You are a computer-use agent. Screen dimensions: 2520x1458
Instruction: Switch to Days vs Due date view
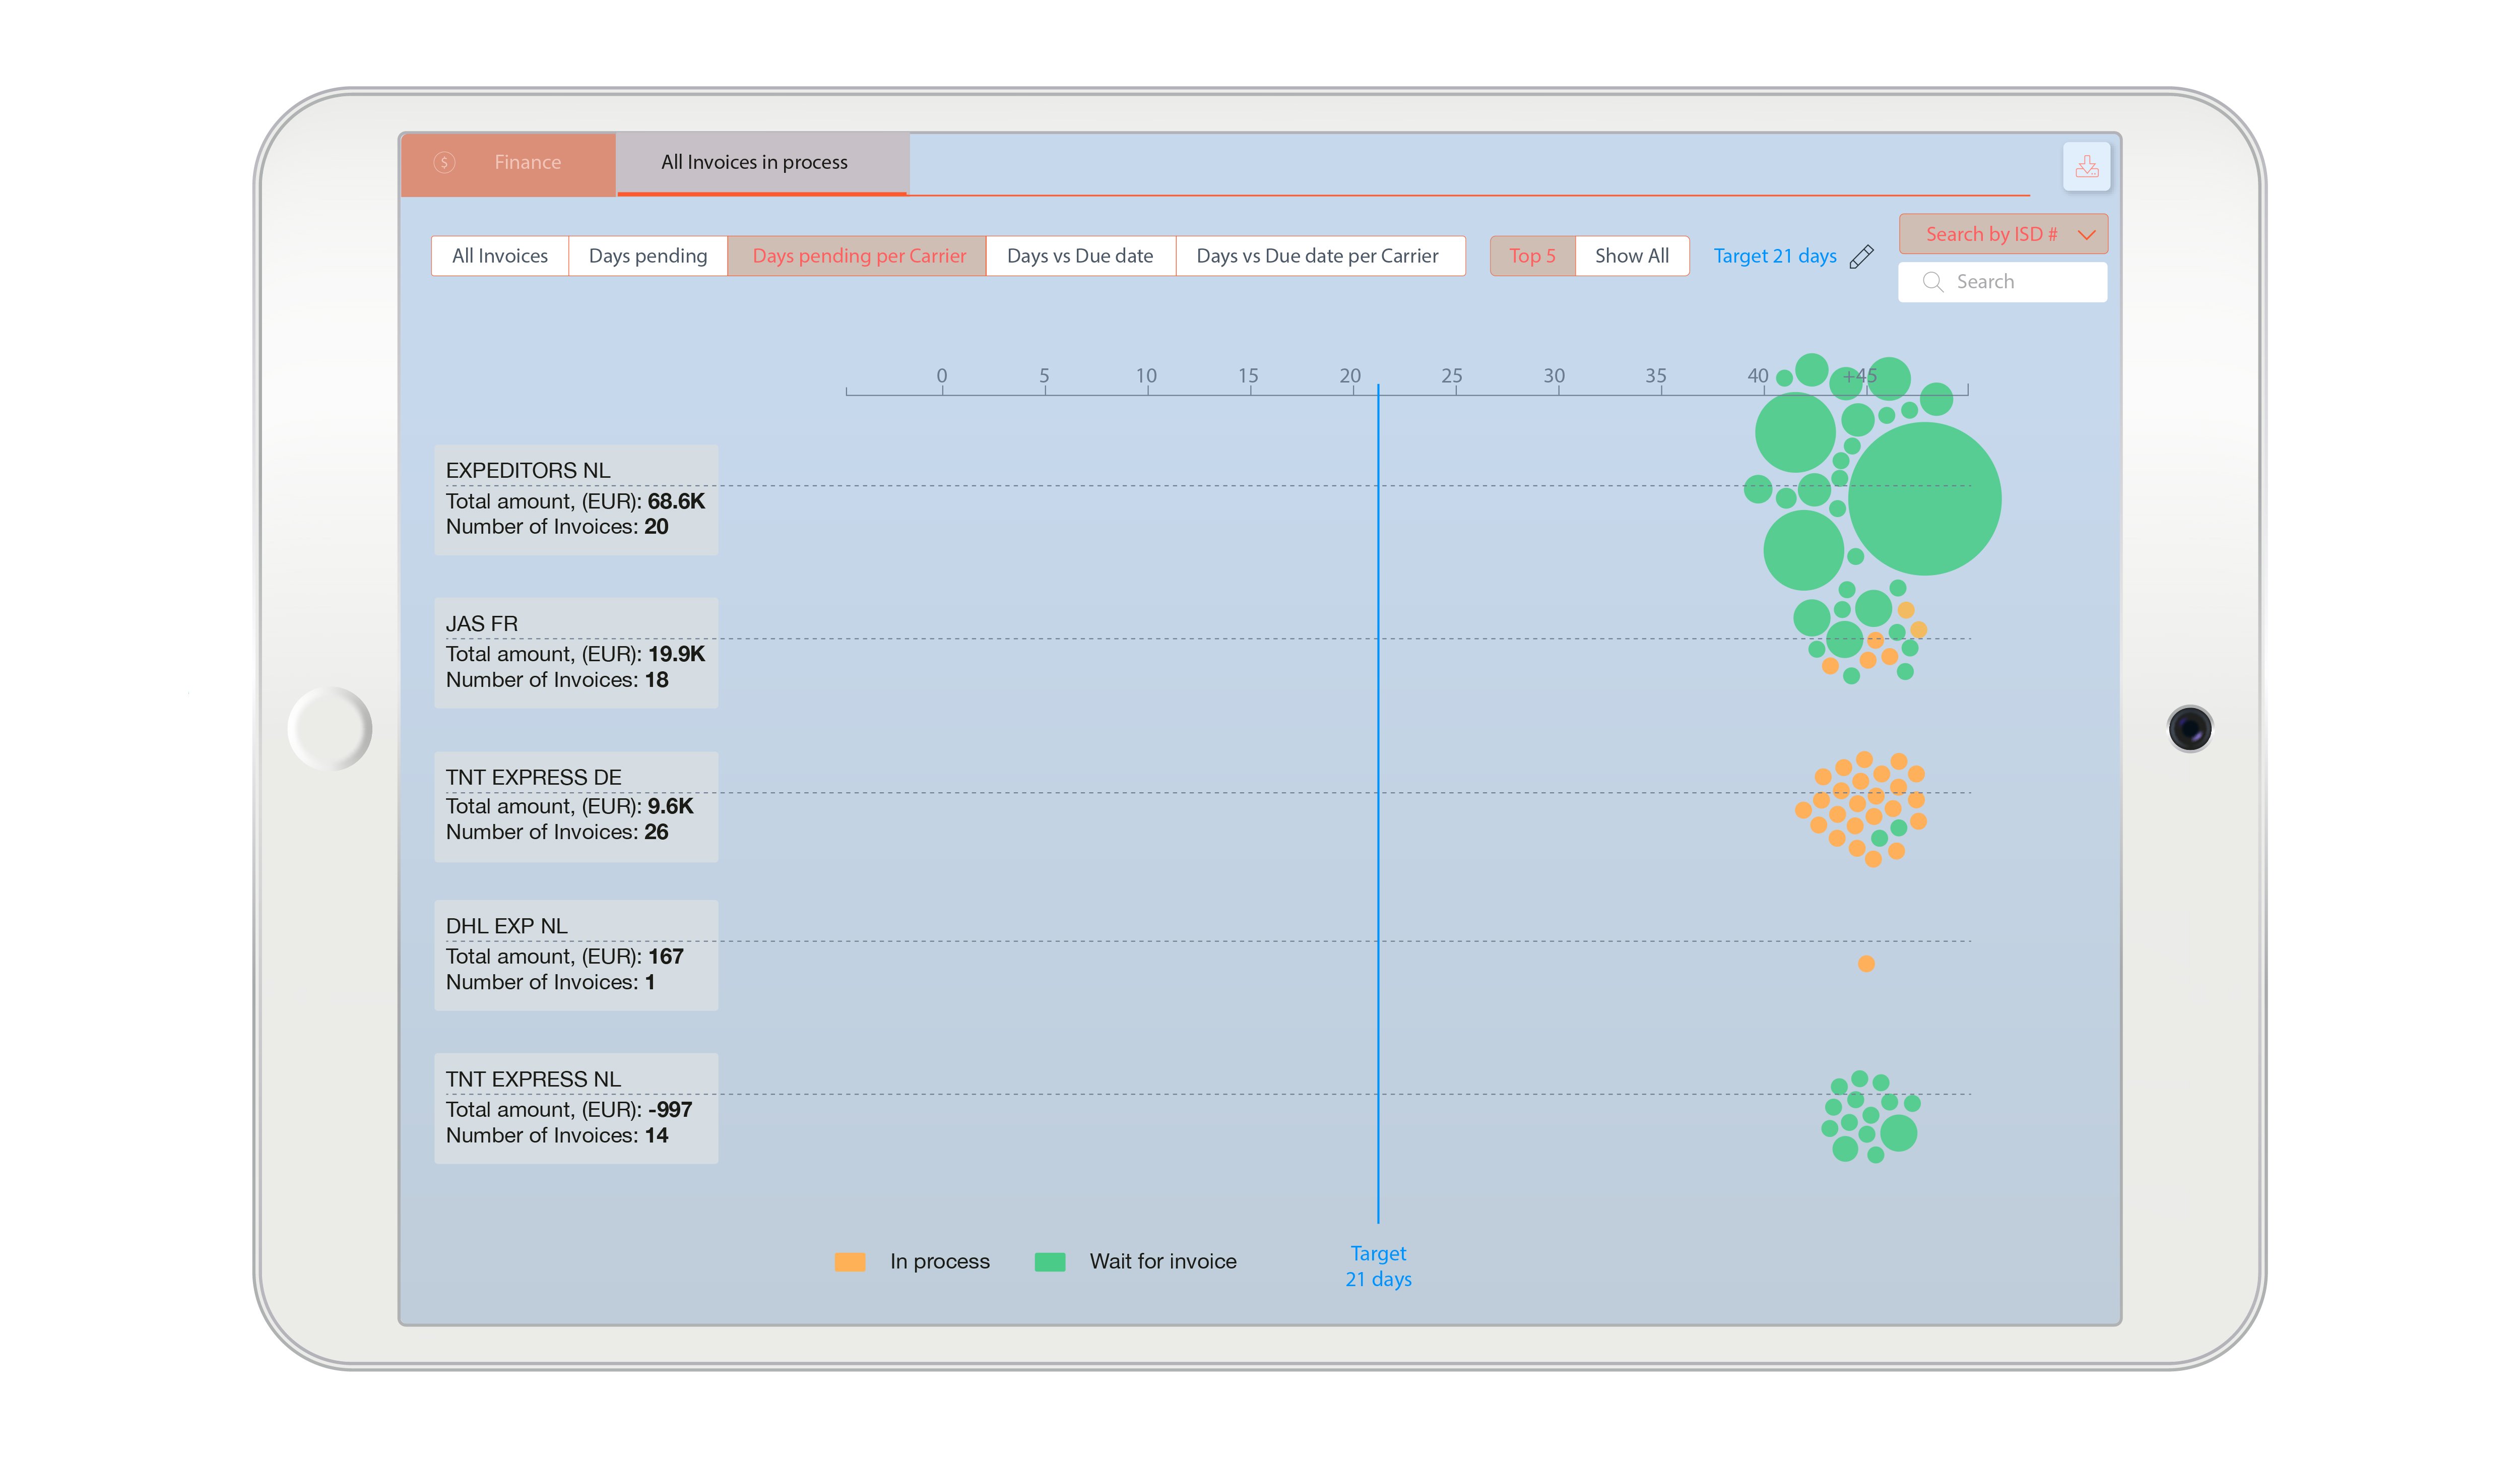(1079, 256)
